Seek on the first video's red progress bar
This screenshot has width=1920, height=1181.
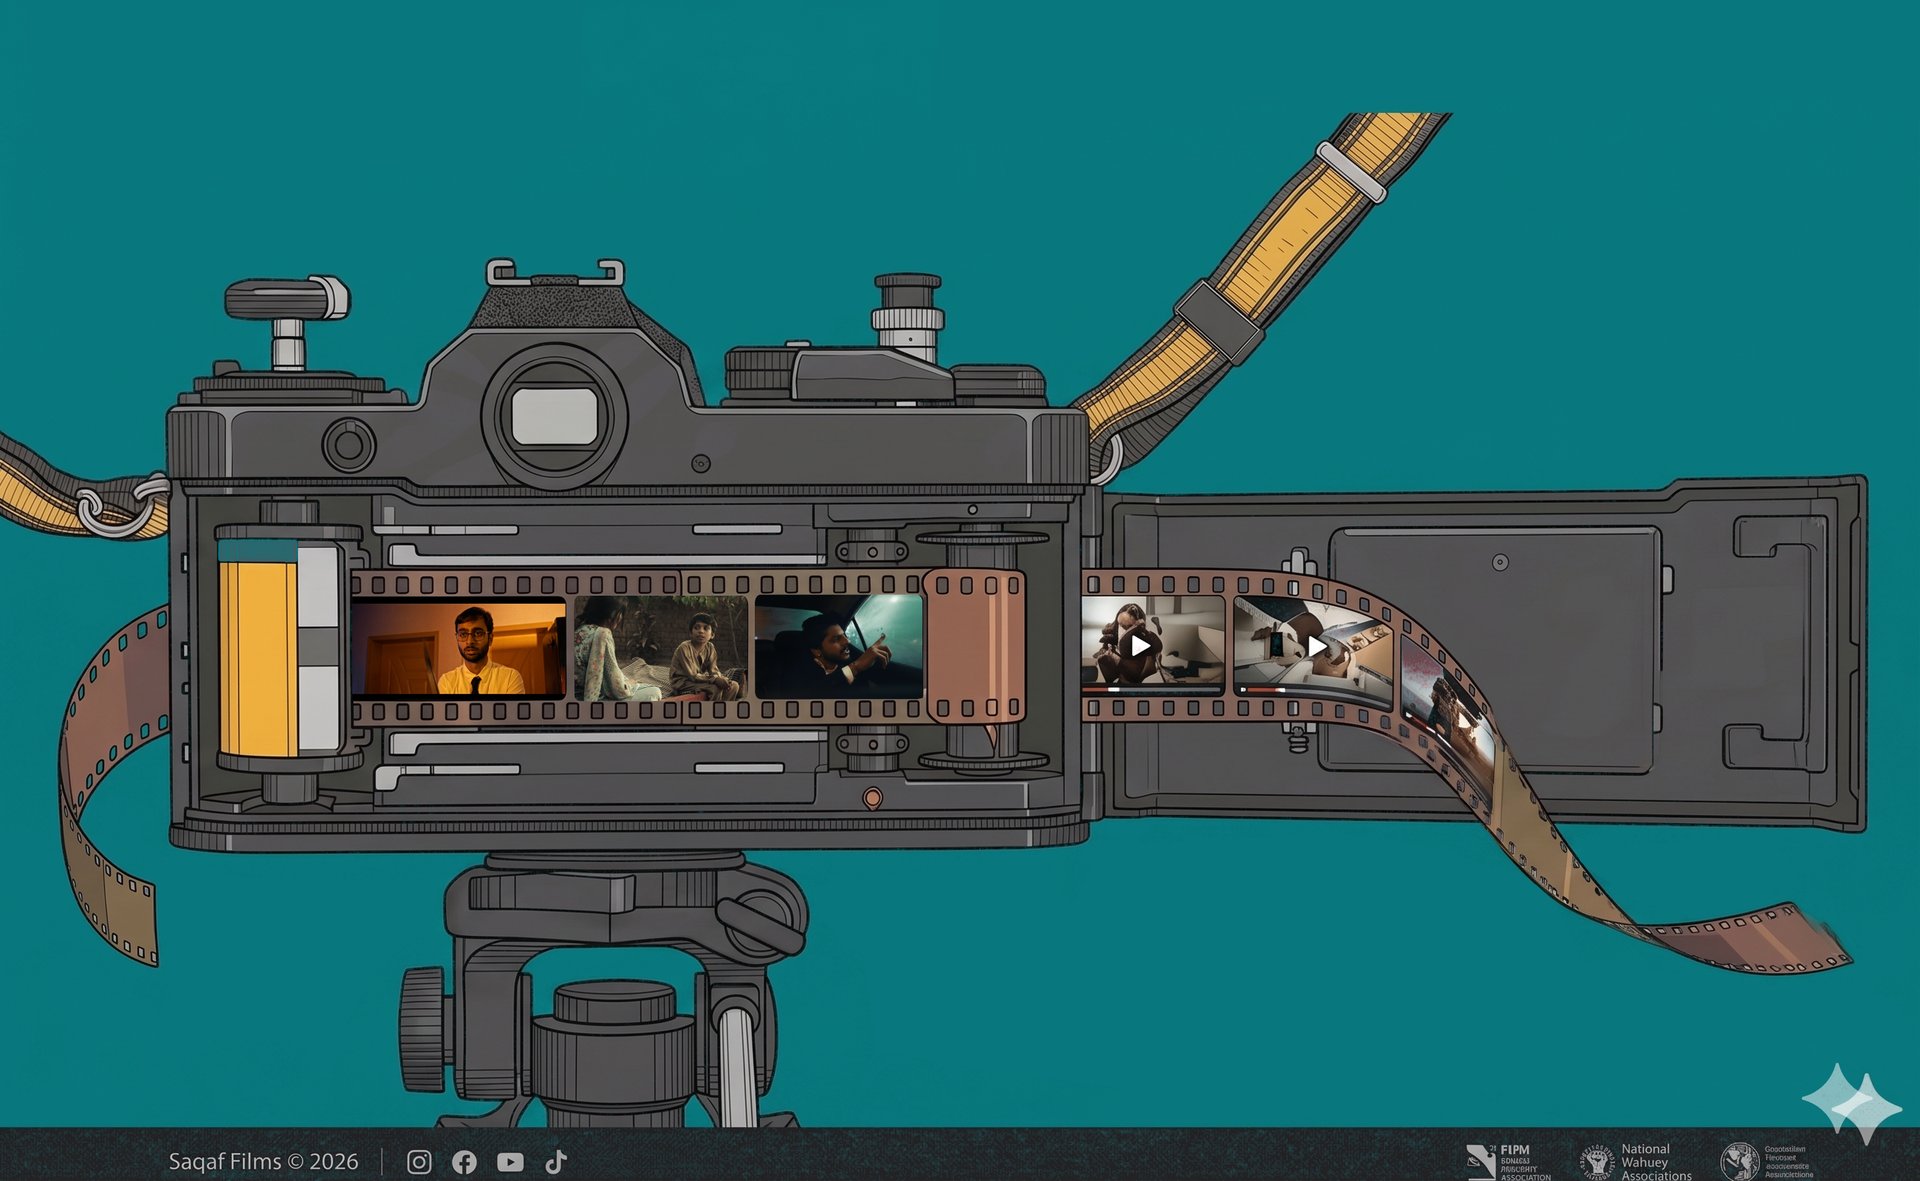(x=1152, y=689)
